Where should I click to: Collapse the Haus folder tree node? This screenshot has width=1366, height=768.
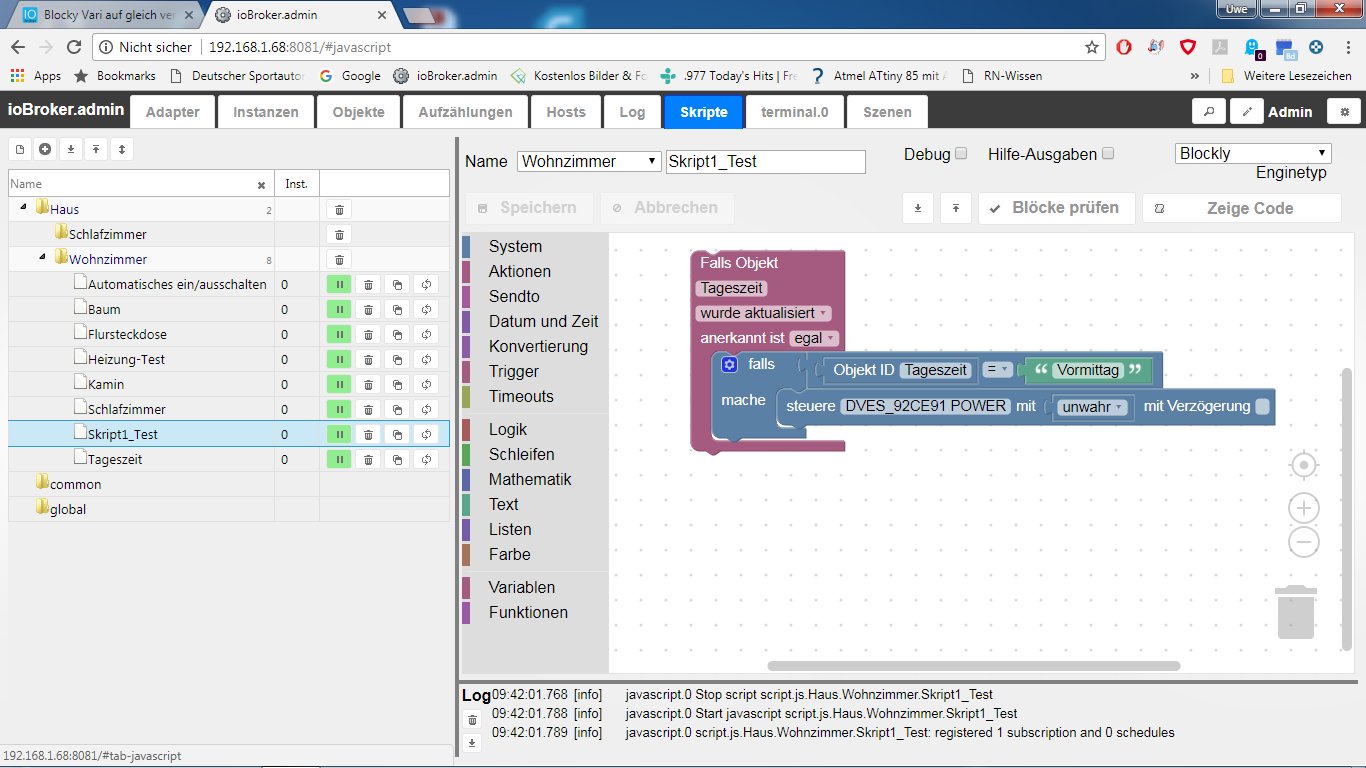tap(22, 209)
